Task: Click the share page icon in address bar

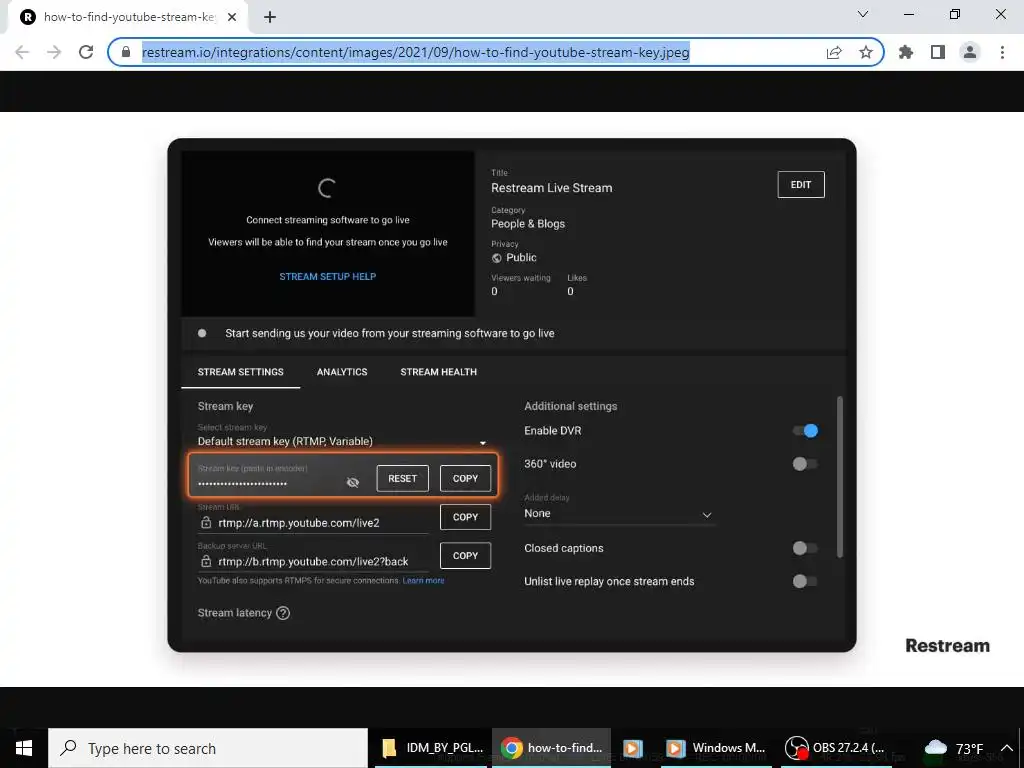Action: point(834,52)
